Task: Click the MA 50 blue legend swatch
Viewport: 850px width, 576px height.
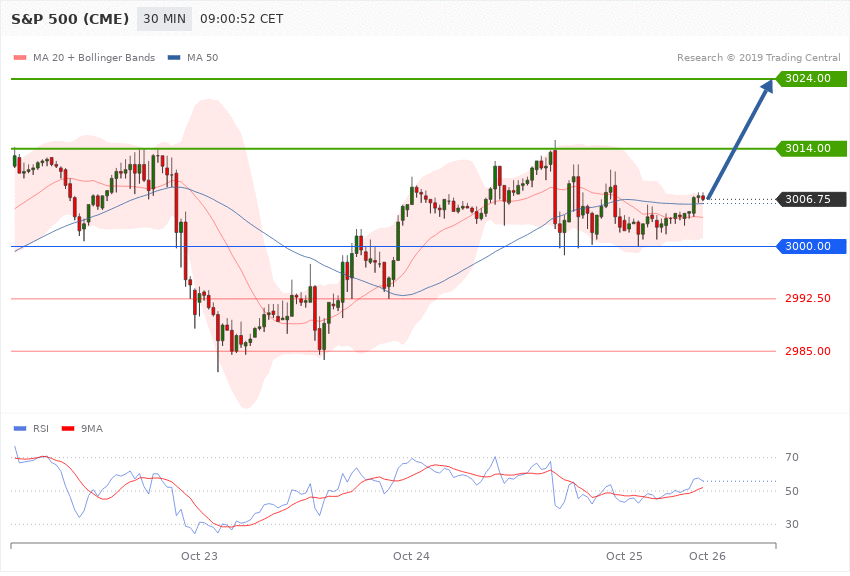Action: click(174, 57)
